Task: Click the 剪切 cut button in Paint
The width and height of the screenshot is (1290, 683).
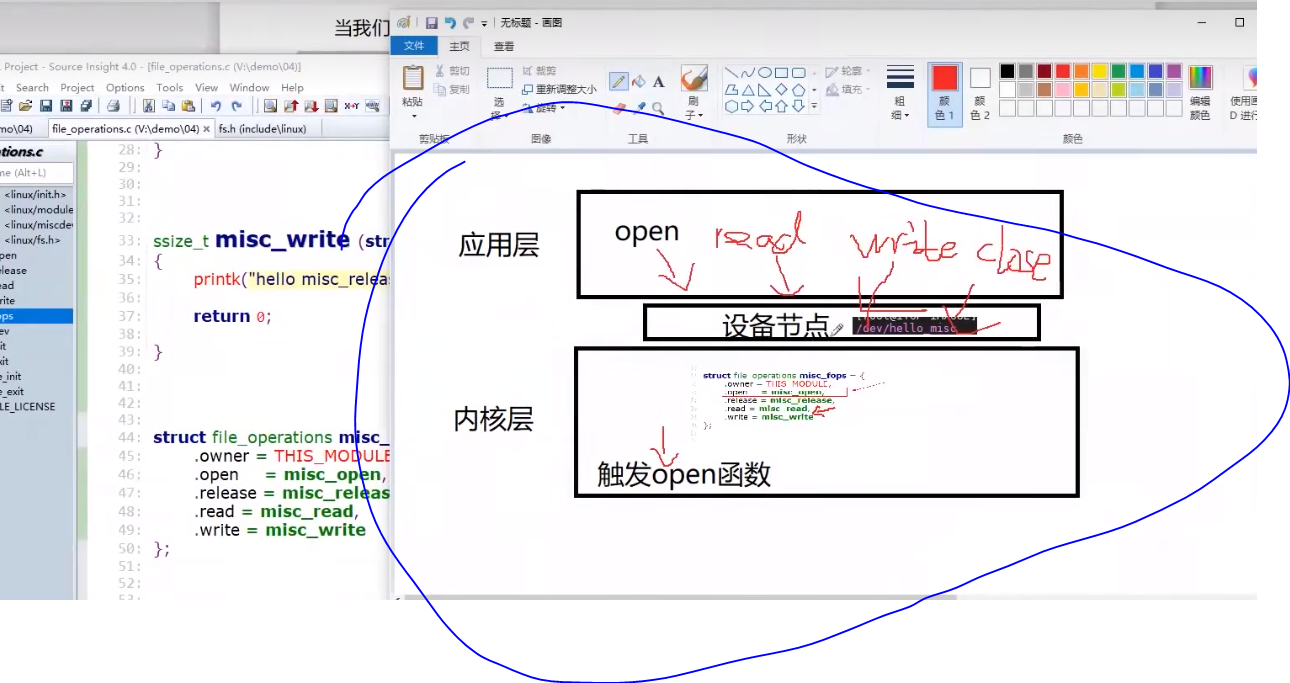Action: click(x=452, y=71)
